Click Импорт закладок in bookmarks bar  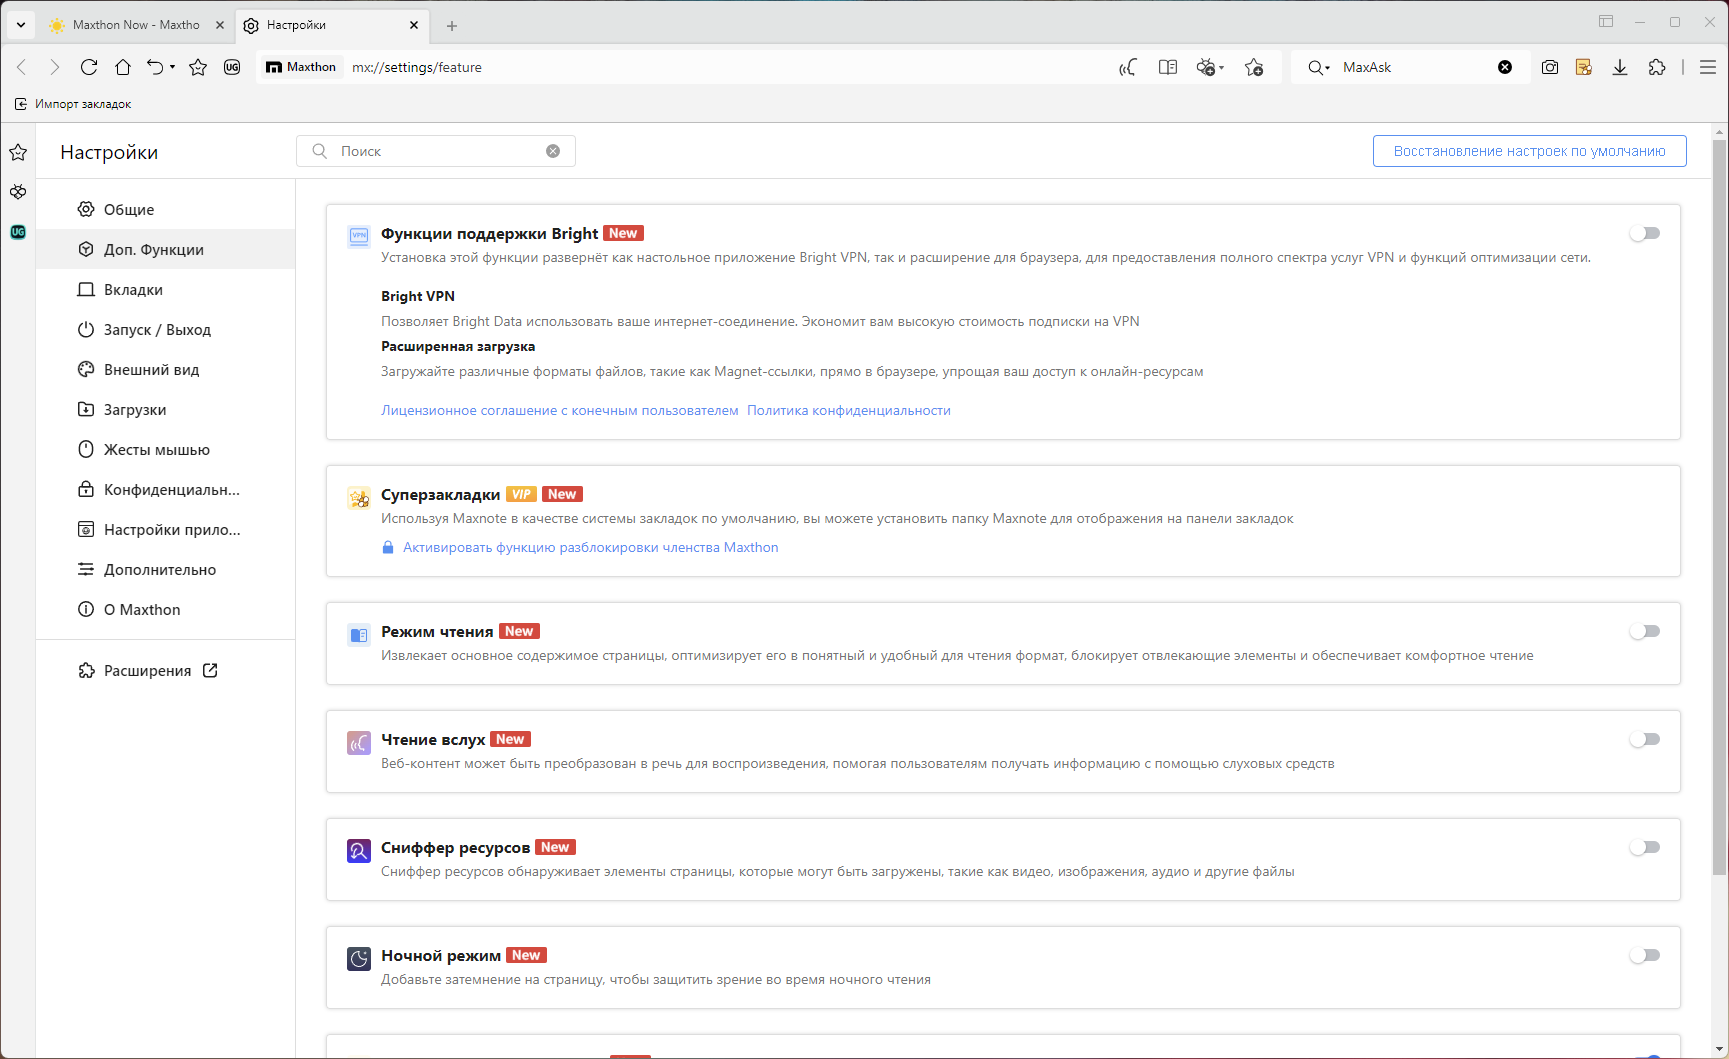[x=73, y=104]
